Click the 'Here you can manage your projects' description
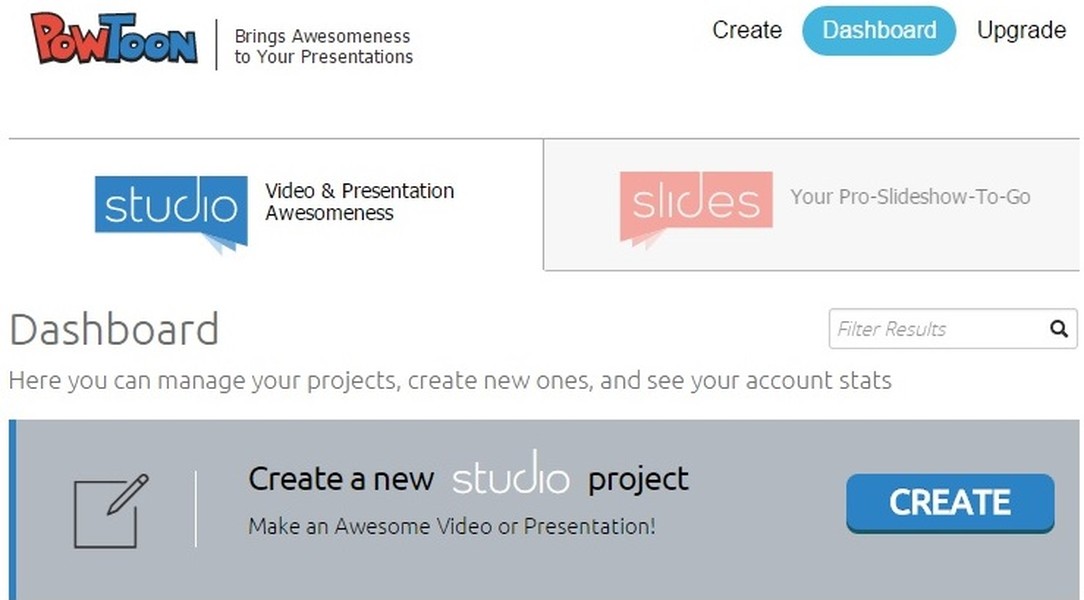Viewport: 1084px width, 600px height. click(x=450, y=381)
